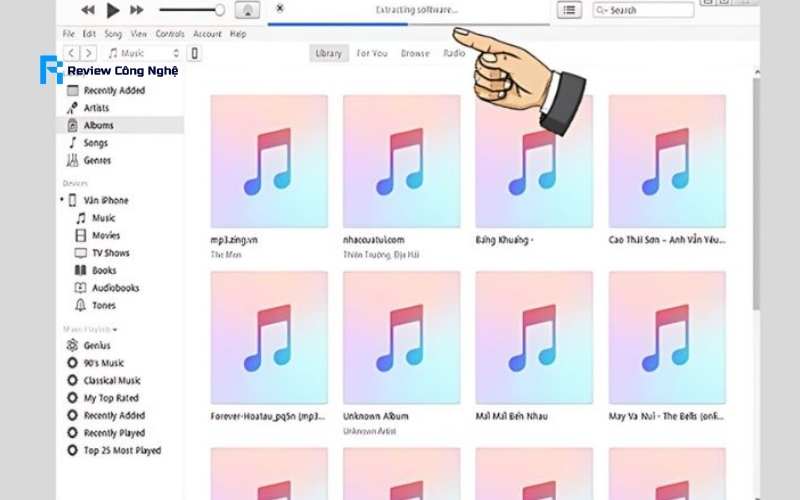Open the AirPlay output button
The width and height of the screenshot is (800, 500).
tap(247, 10)
